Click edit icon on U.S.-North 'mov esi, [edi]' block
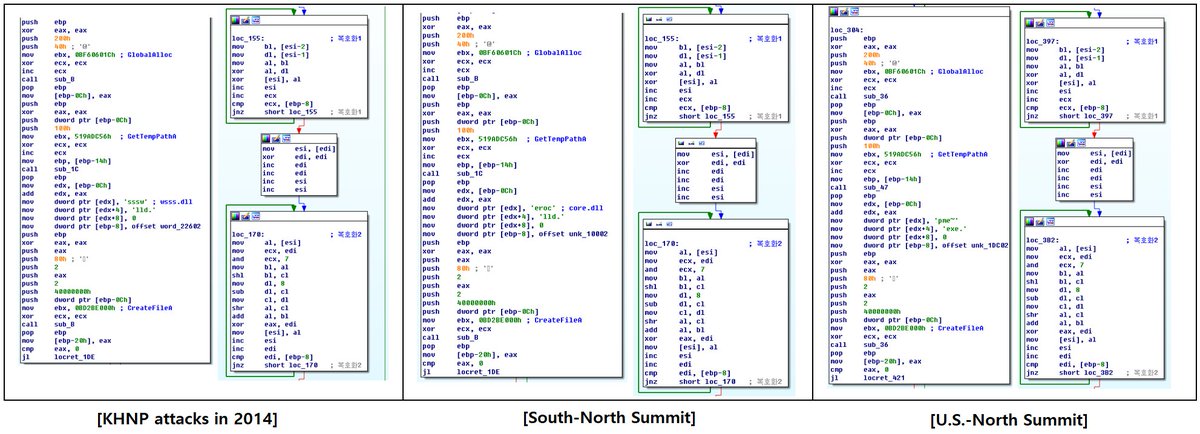Image resolution: width=1200 pixels, height=434 pixels. 1070,143
